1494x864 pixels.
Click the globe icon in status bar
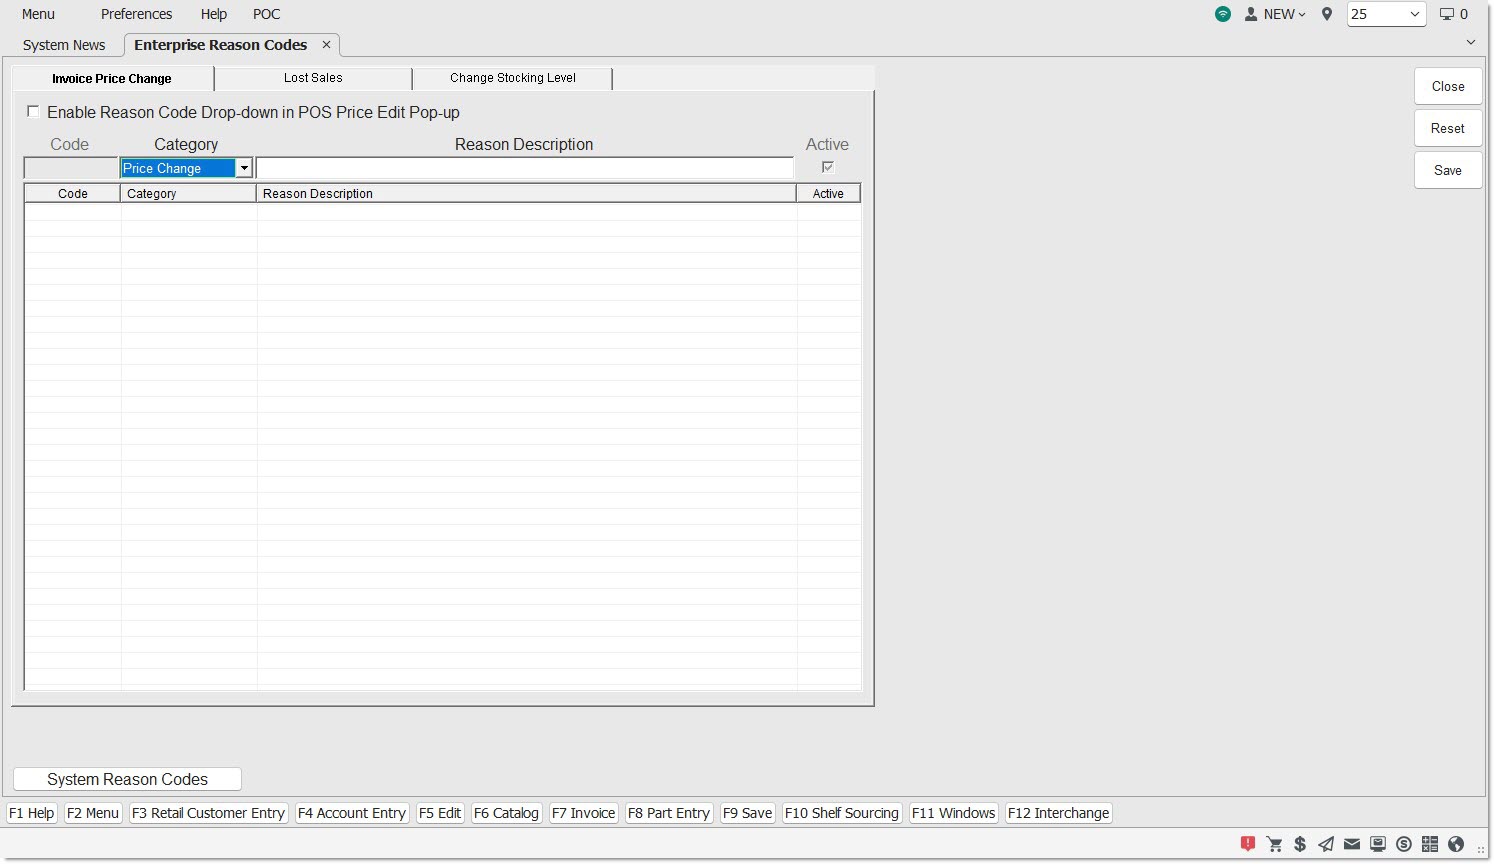[1456, 844]
